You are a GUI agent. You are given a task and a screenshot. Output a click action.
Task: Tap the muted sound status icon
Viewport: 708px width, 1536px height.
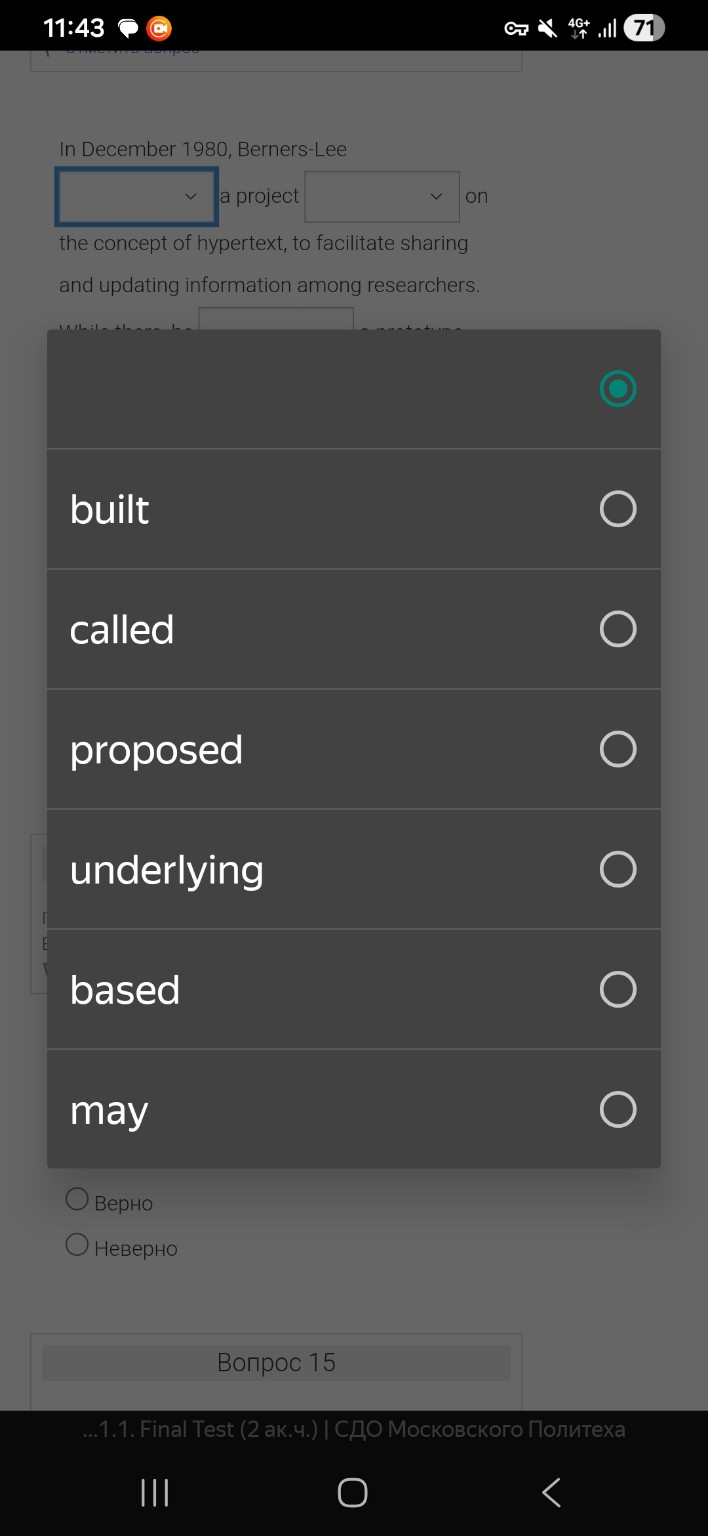[x=547, y=28]
